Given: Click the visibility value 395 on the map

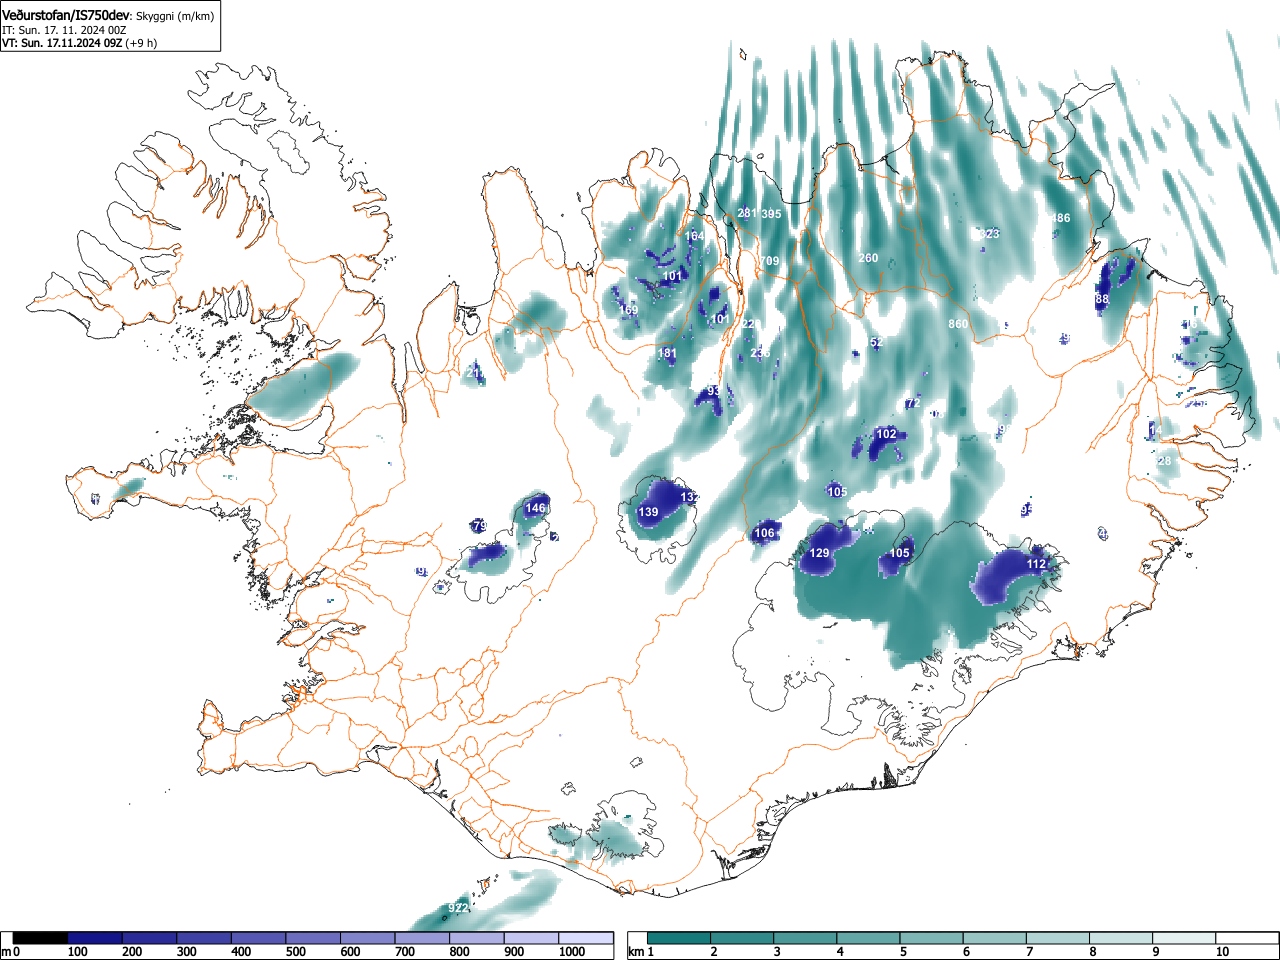Looking at the screenshot, I should tap(771, 214).
